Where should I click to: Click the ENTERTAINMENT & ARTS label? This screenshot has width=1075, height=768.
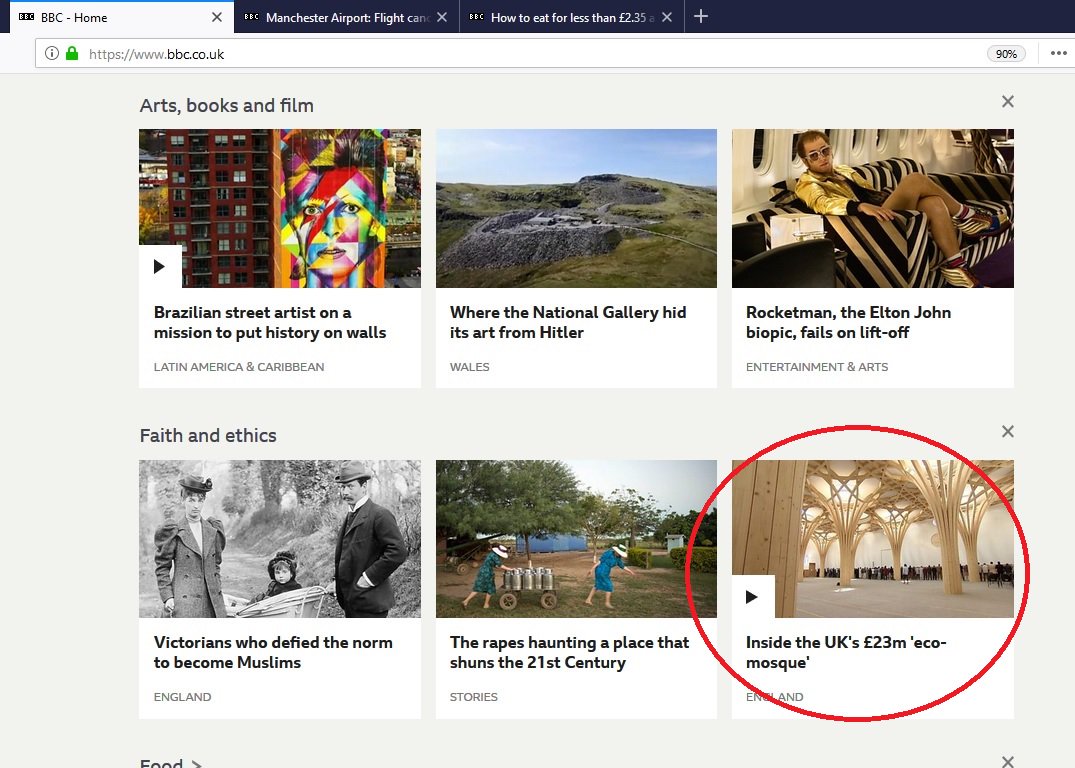(817, 367)
